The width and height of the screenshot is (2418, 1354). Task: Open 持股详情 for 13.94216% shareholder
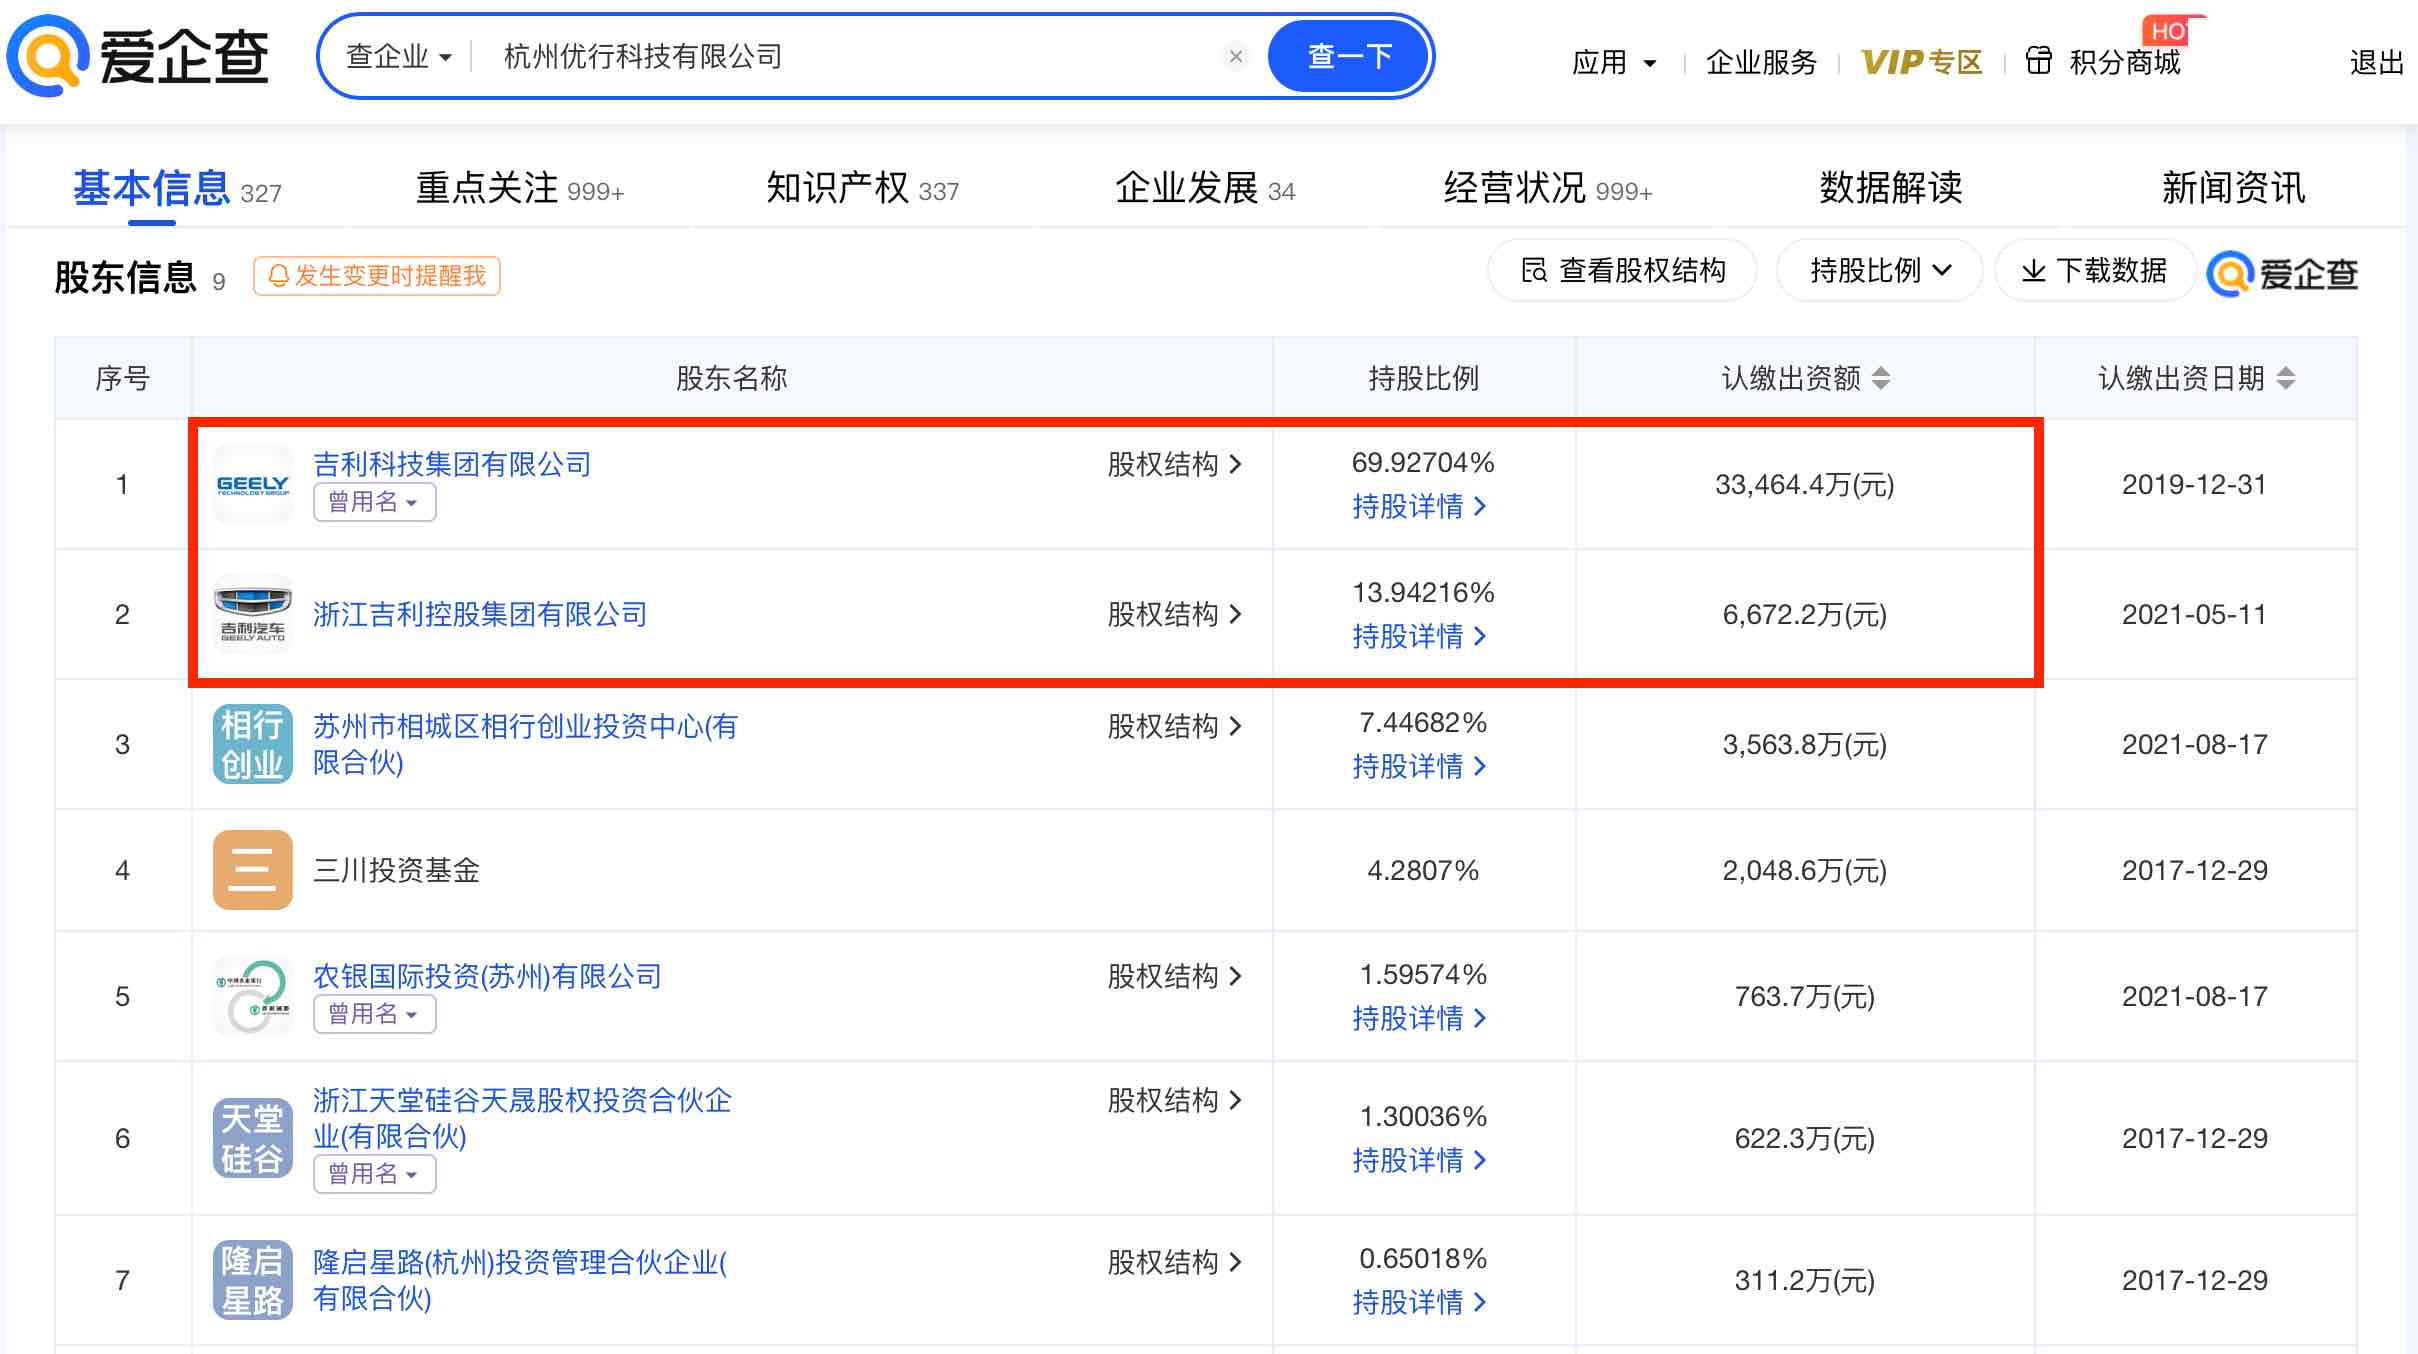[x=1419, y=636]
